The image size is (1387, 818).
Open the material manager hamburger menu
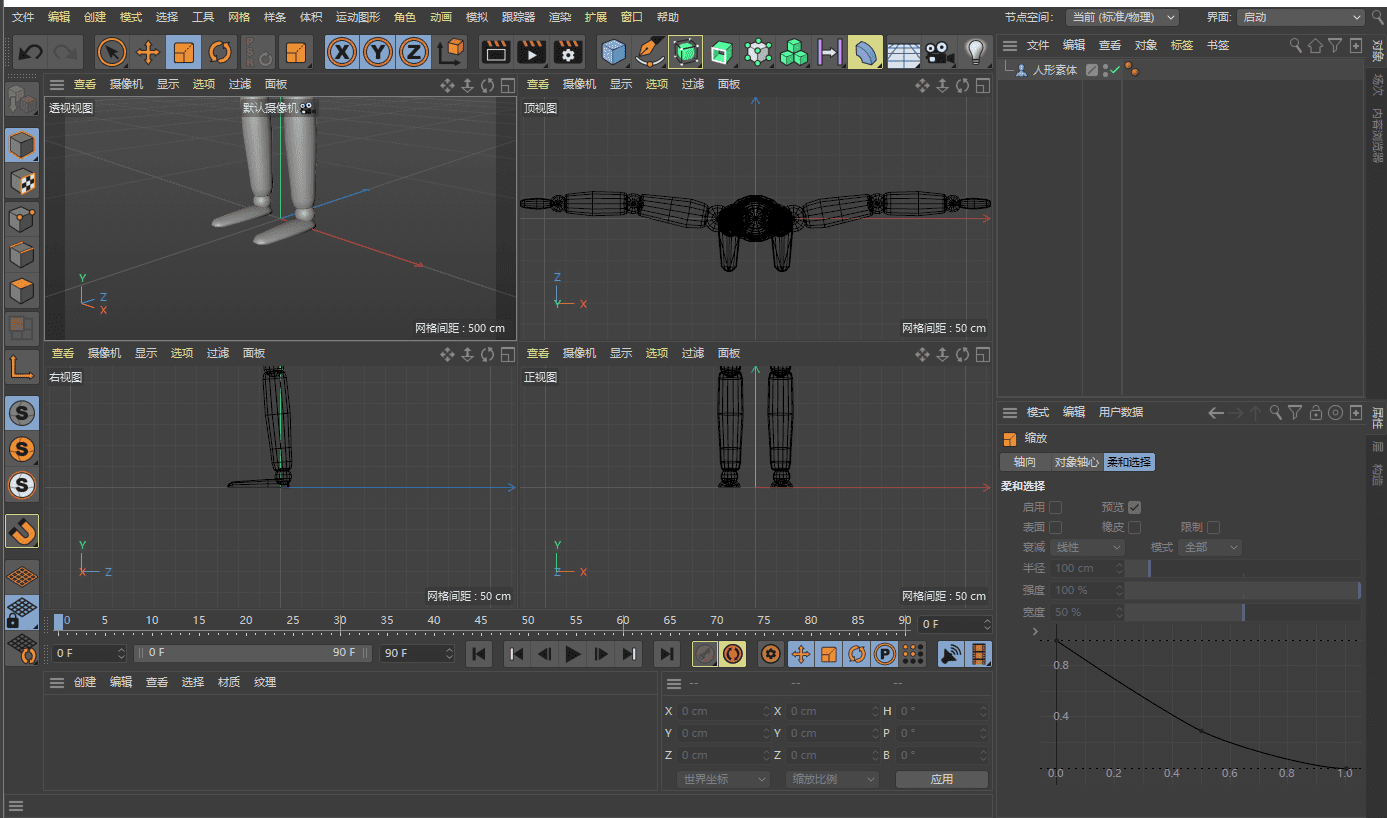[57, 682]
